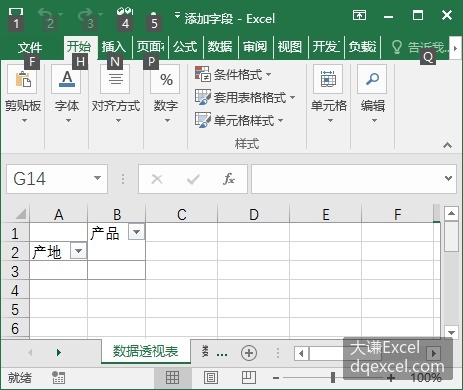Open Conditional Formatting (条件格式)

(x=233, y=74)
